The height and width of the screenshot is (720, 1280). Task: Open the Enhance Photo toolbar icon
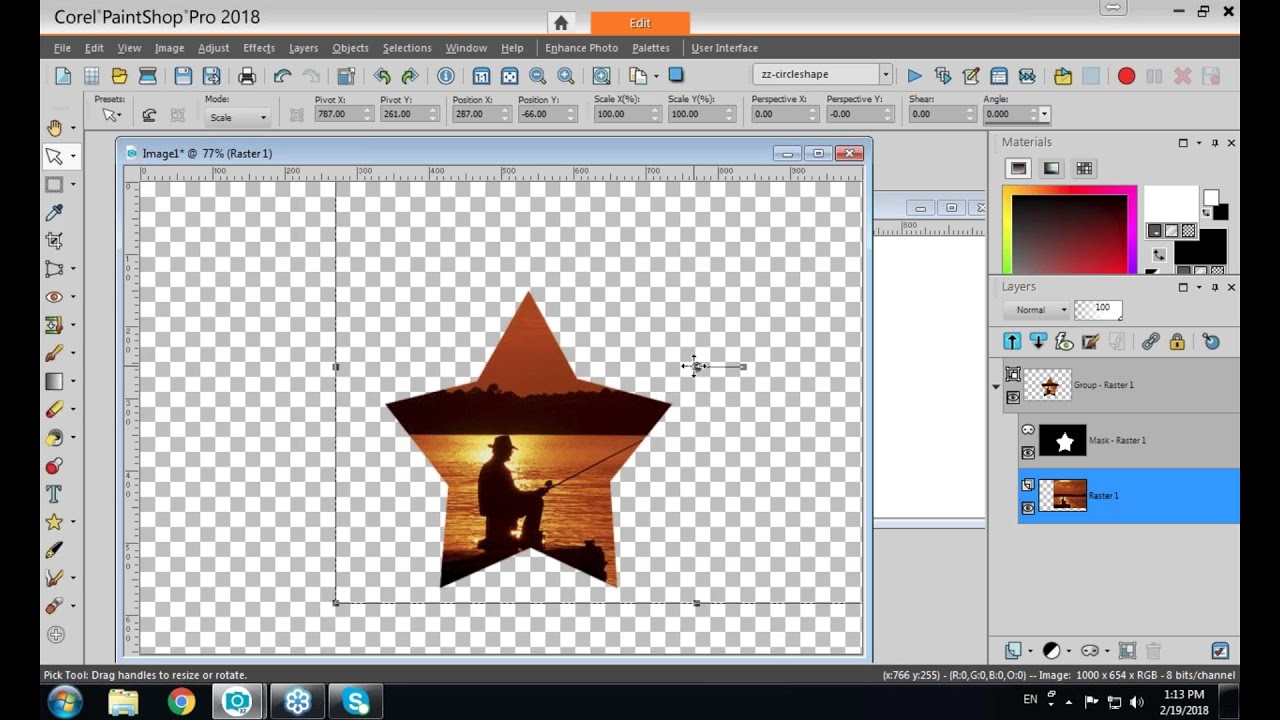(581, 47)
